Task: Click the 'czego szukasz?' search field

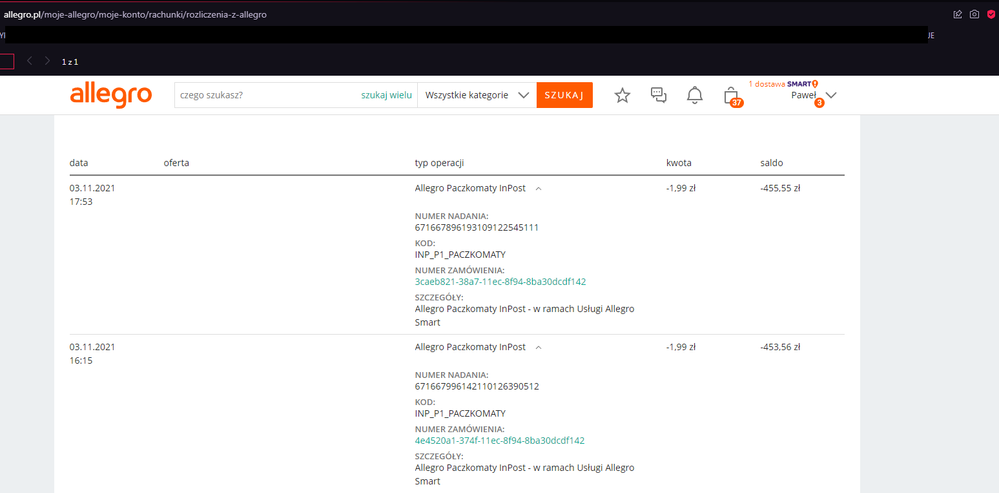Action: pyautogui.click(x=265, y=96)
